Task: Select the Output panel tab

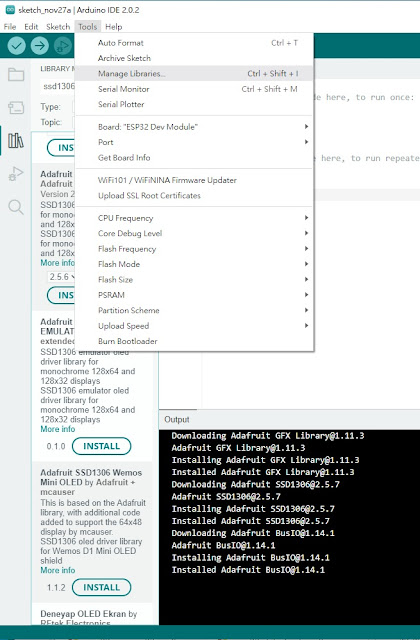Action: click(x=177, y=420)
